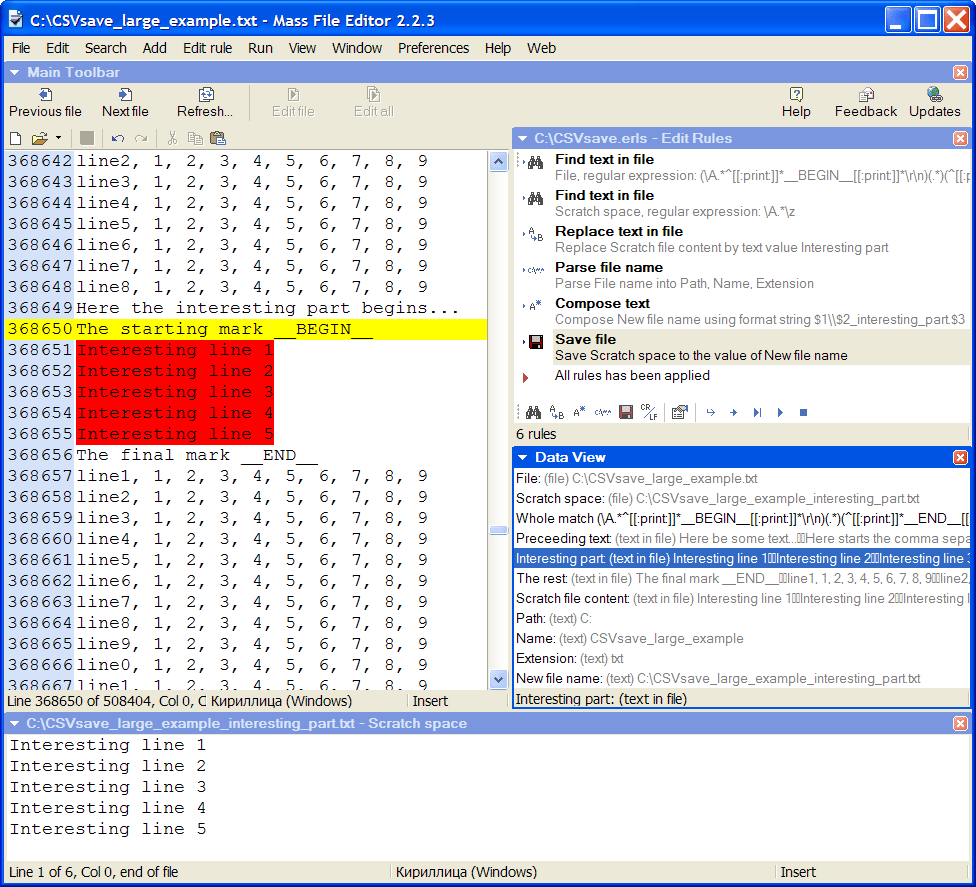The width and height of the screenshot is (976, 887).
Task: Click the CR/LF line ending rule icon
Action: tap(649, 412)
